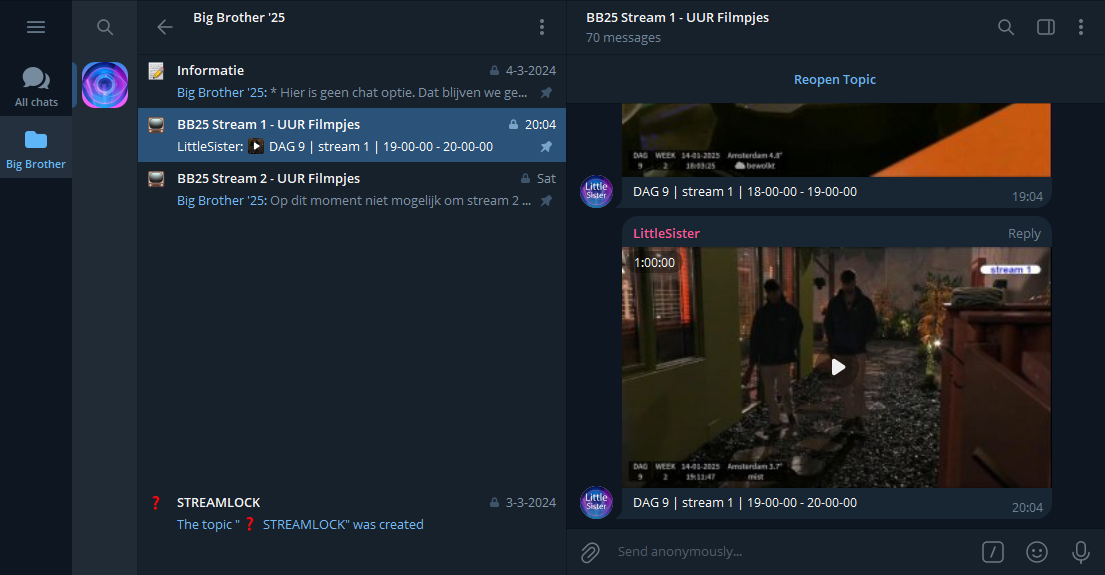
Task: Open the emoji picker
Action: tap(1037, 552)
